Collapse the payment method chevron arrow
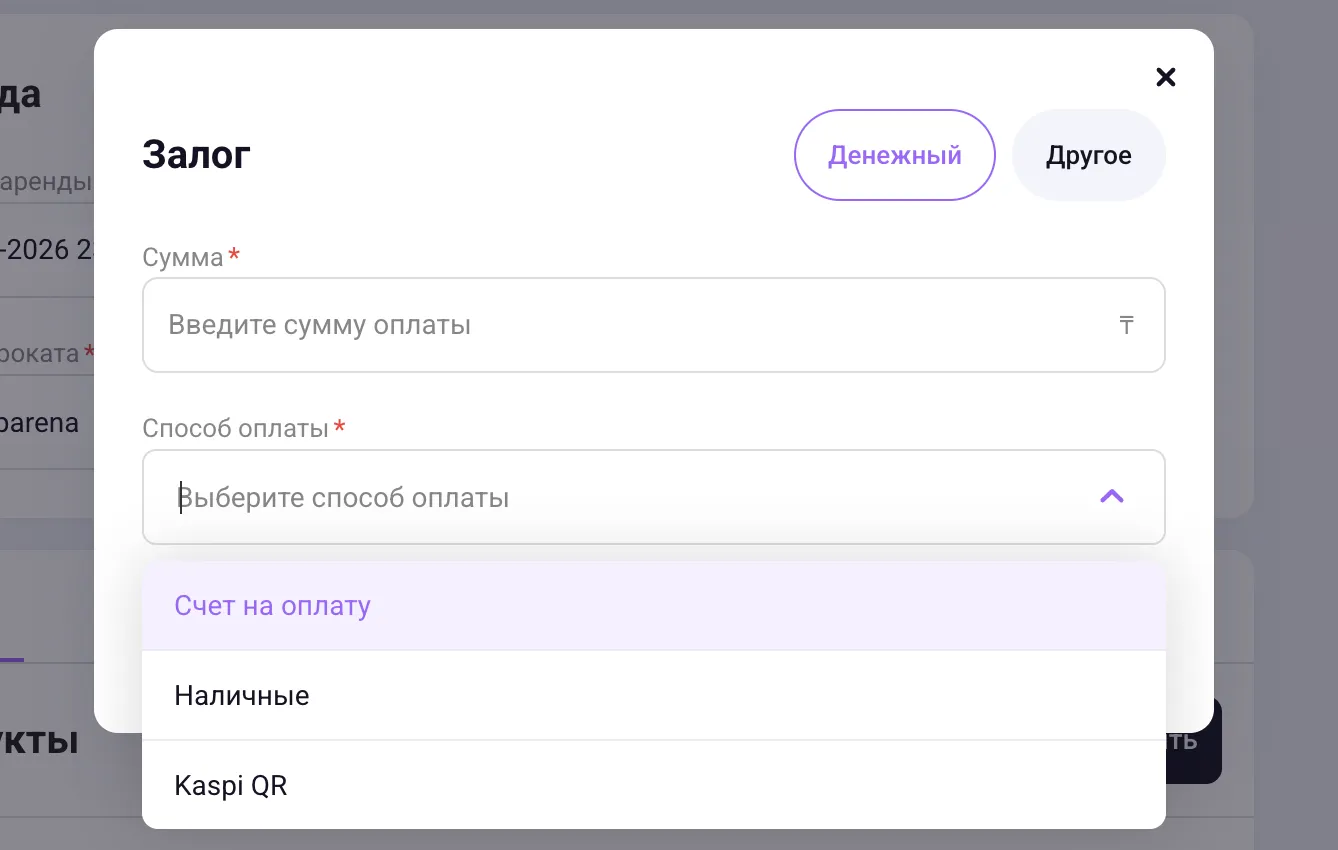Image resolution: width=1338 pixels, height=850 pixels. [1112, 496]
